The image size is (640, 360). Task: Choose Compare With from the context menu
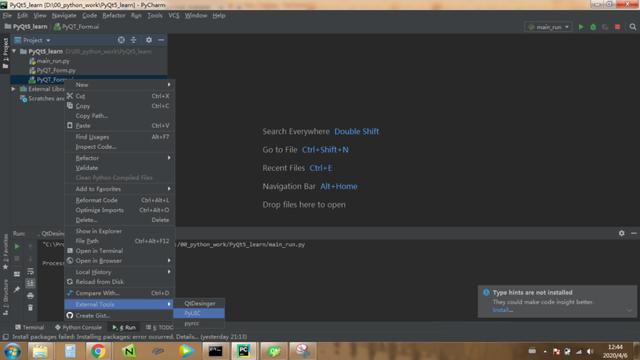(x=120, y=293)
